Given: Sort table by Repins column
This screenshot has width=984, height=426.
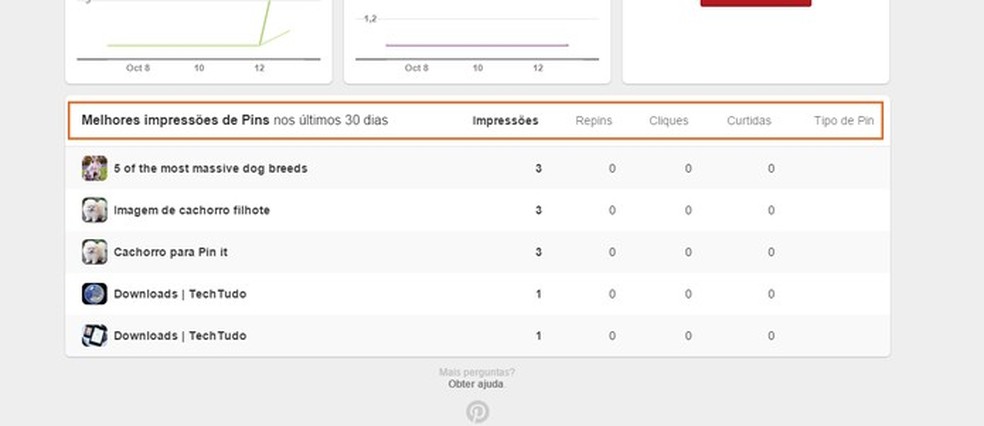Looking at the screenshot, I should coord(594,120).
